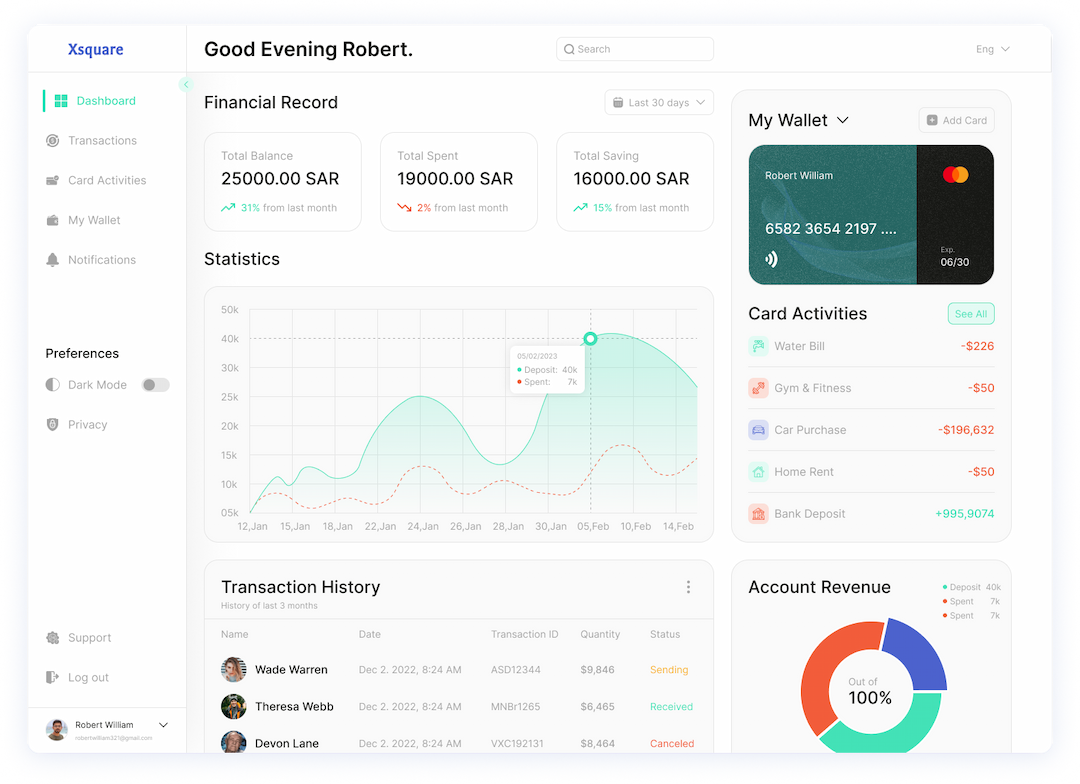The width and height of the screenshot is (1080, 784).
Task: Click the Devon Lane name
Action: 287,743
